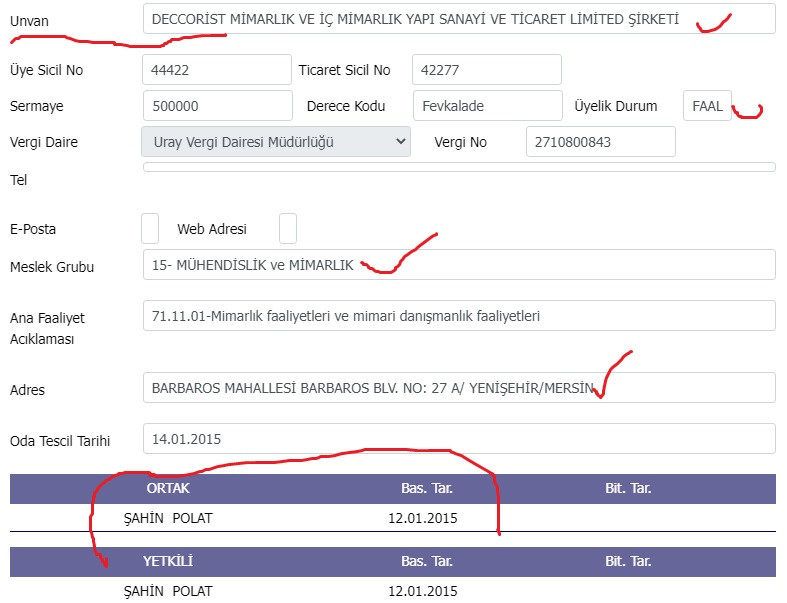Click Bas. Tar. header in YETKİLİ table
This screenshot has height=603, width=787.
pos(427,561)
